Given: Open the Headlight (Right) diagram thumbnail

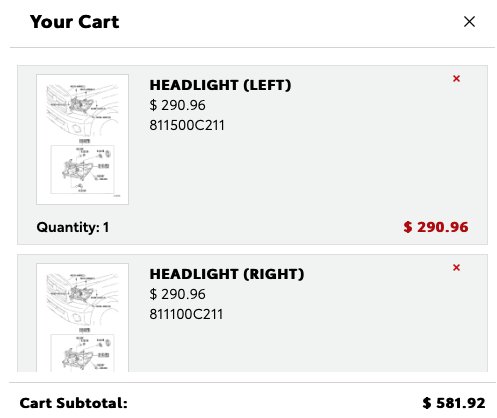Looking at the screenshot, I should 82,317.
